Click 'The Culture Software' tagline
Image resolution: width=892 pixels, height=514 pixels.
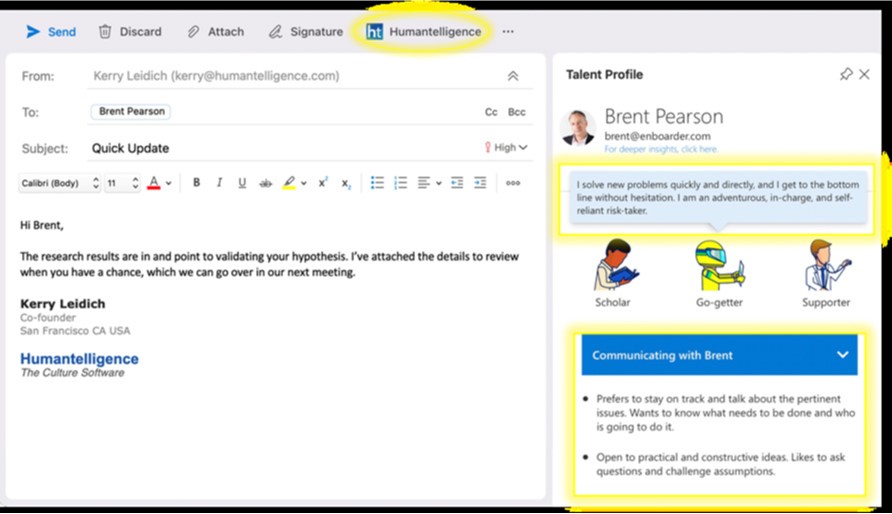[72, 373]
